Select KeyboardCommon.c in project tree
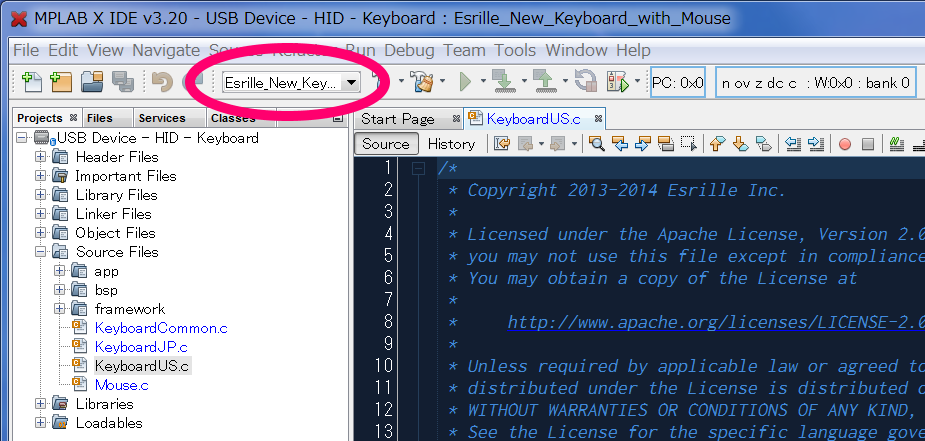 point(161,328)
